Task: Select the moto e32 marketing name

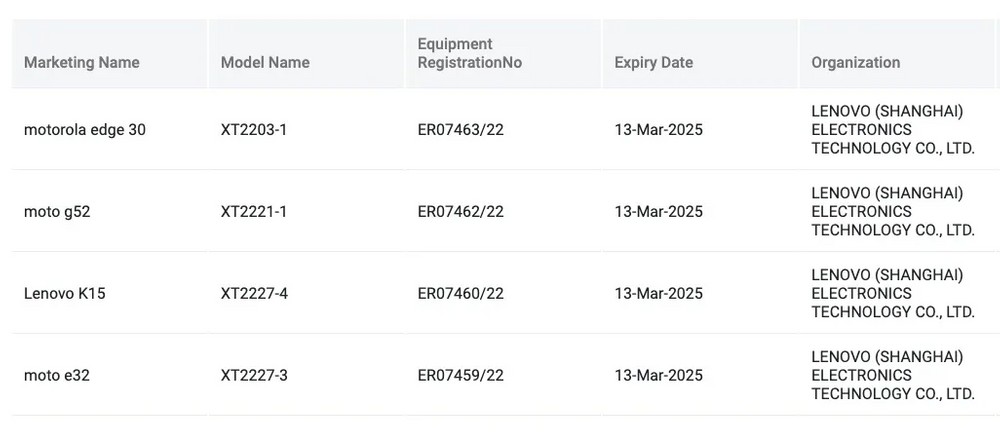Action: tap(58, 376)
